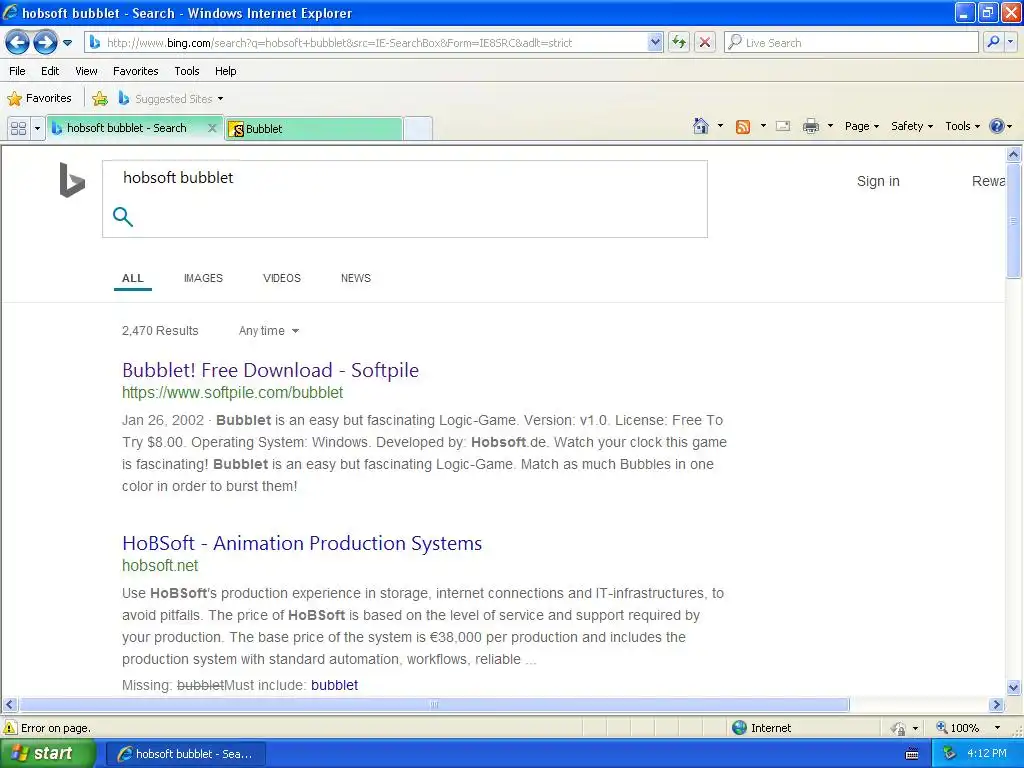Screen dimensions: 1024x768
Task: Click the Error on page warning icon
Action: pyautogui.click(x=10, y=728)
